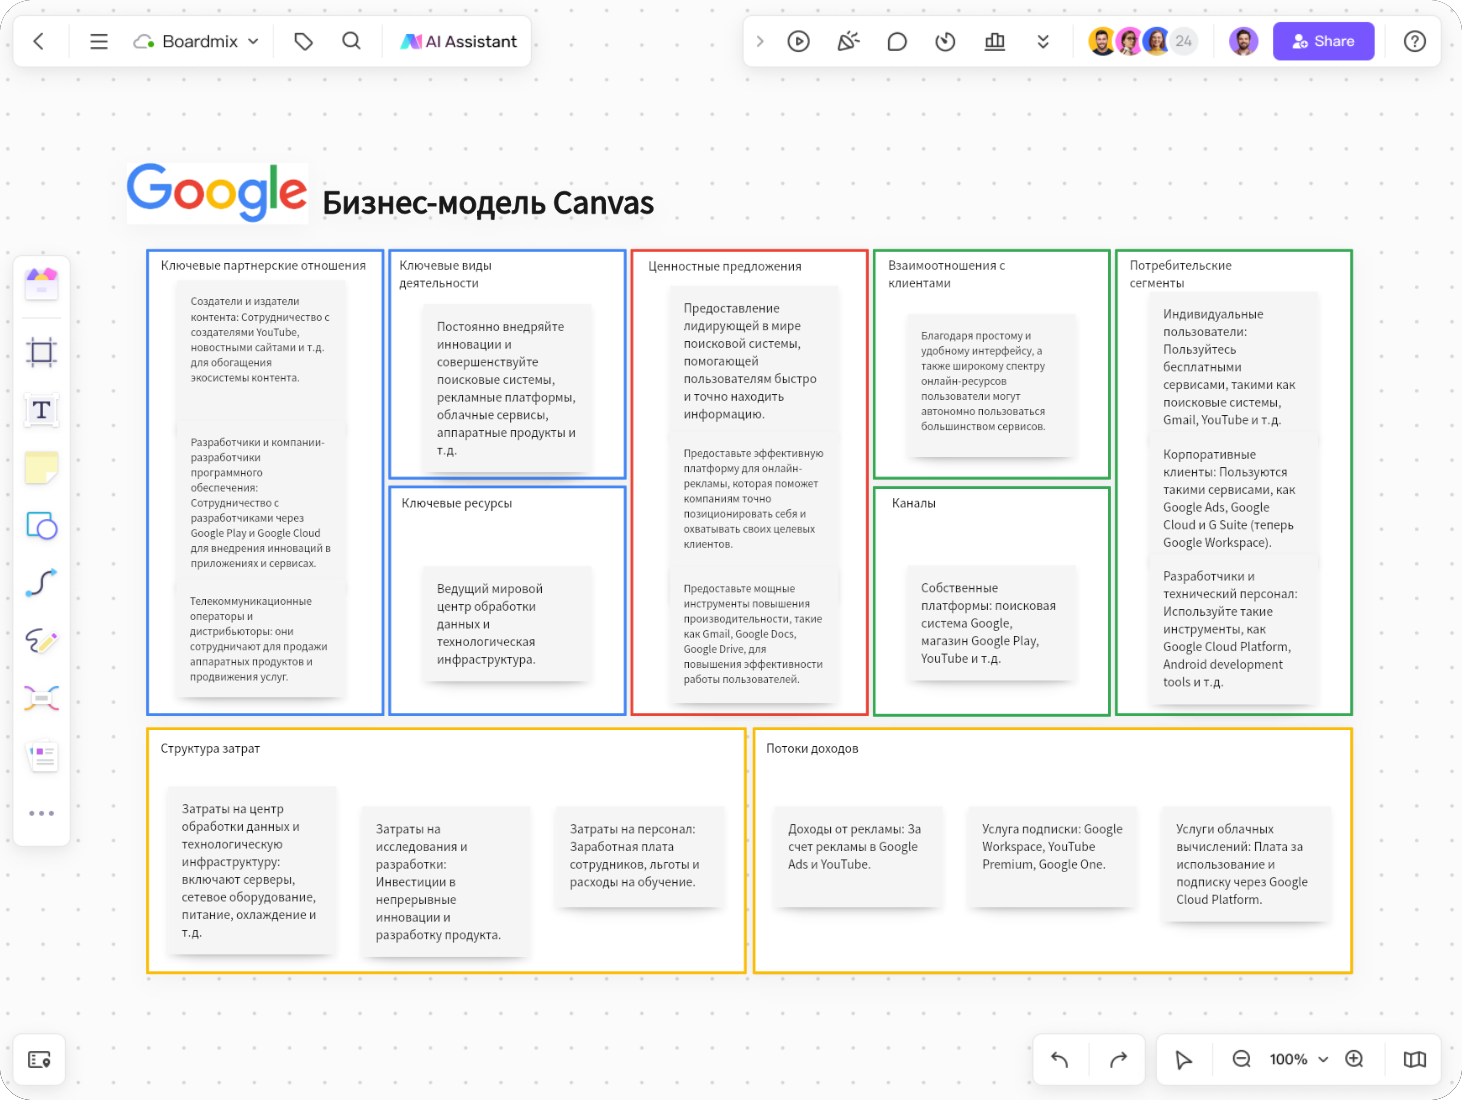Select note 'Ведущий мировой центр обработки данных'
The width and height of the screenshot is (1462, 1100).
(x=508, y=624)
